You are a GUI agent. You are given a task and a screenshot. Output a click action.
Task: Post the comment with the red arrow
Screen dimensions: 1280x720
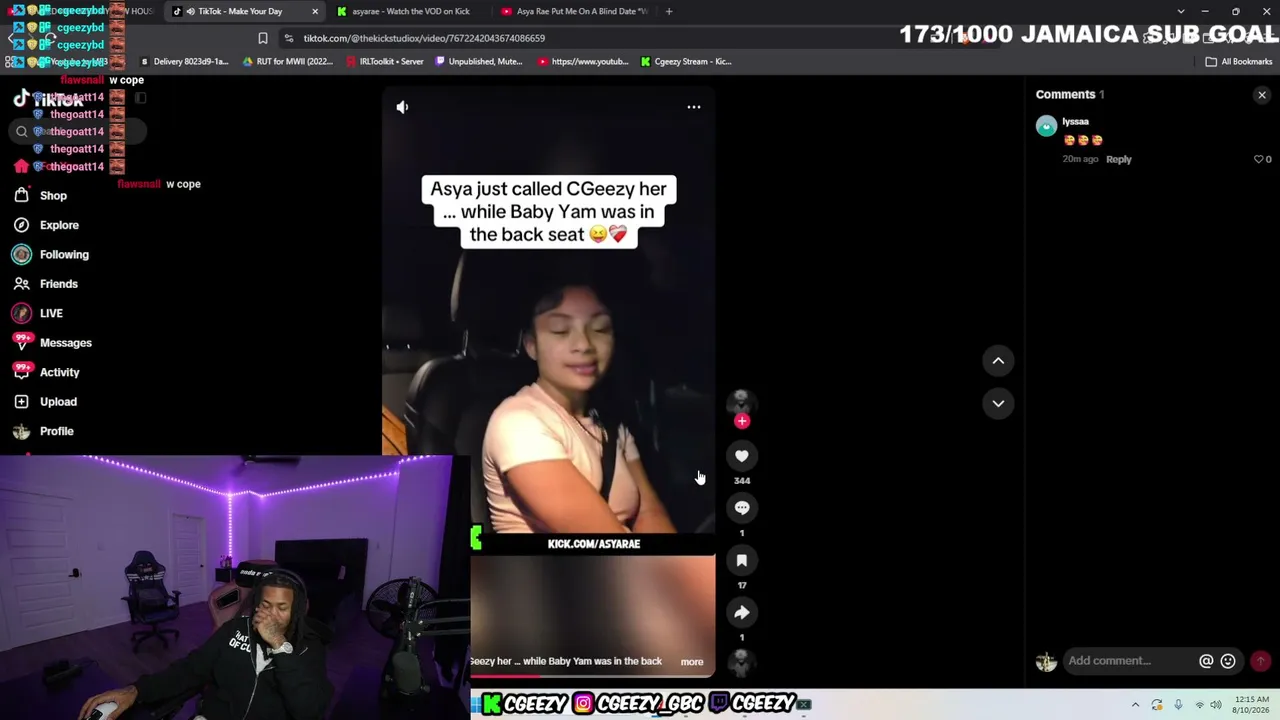tap(1261, 661)
